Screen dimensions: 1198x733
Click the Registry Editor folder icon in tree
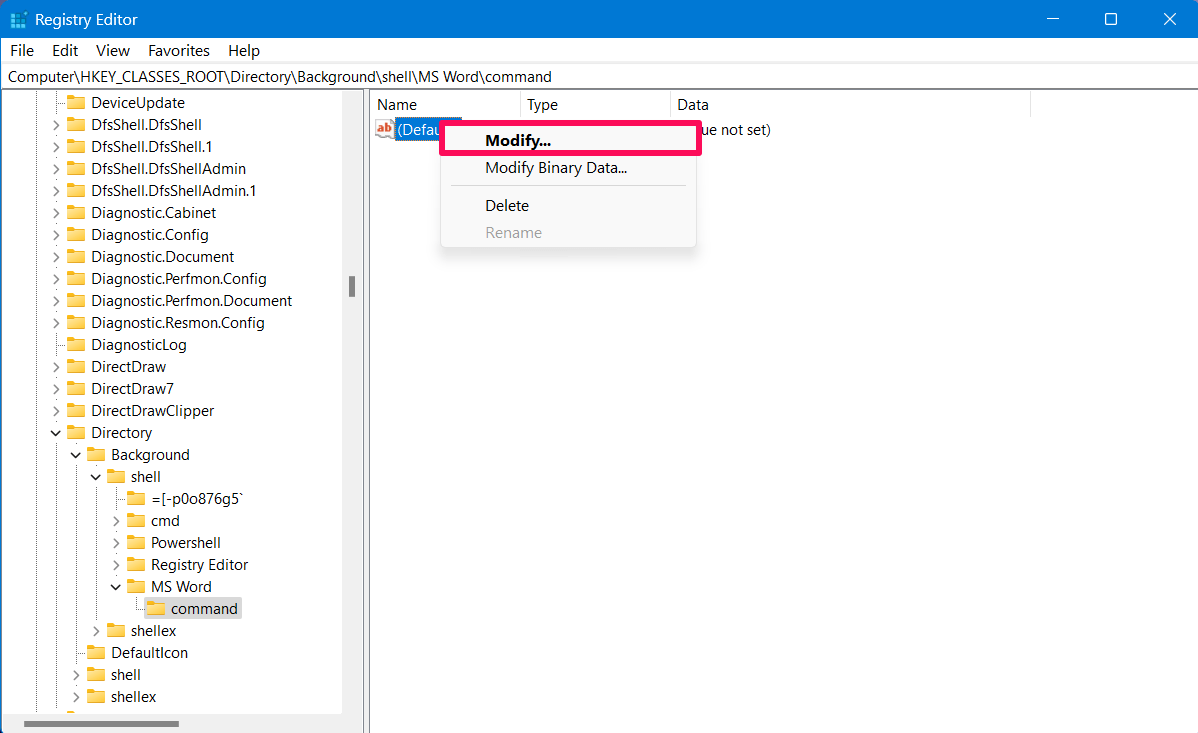click(135, 565)
